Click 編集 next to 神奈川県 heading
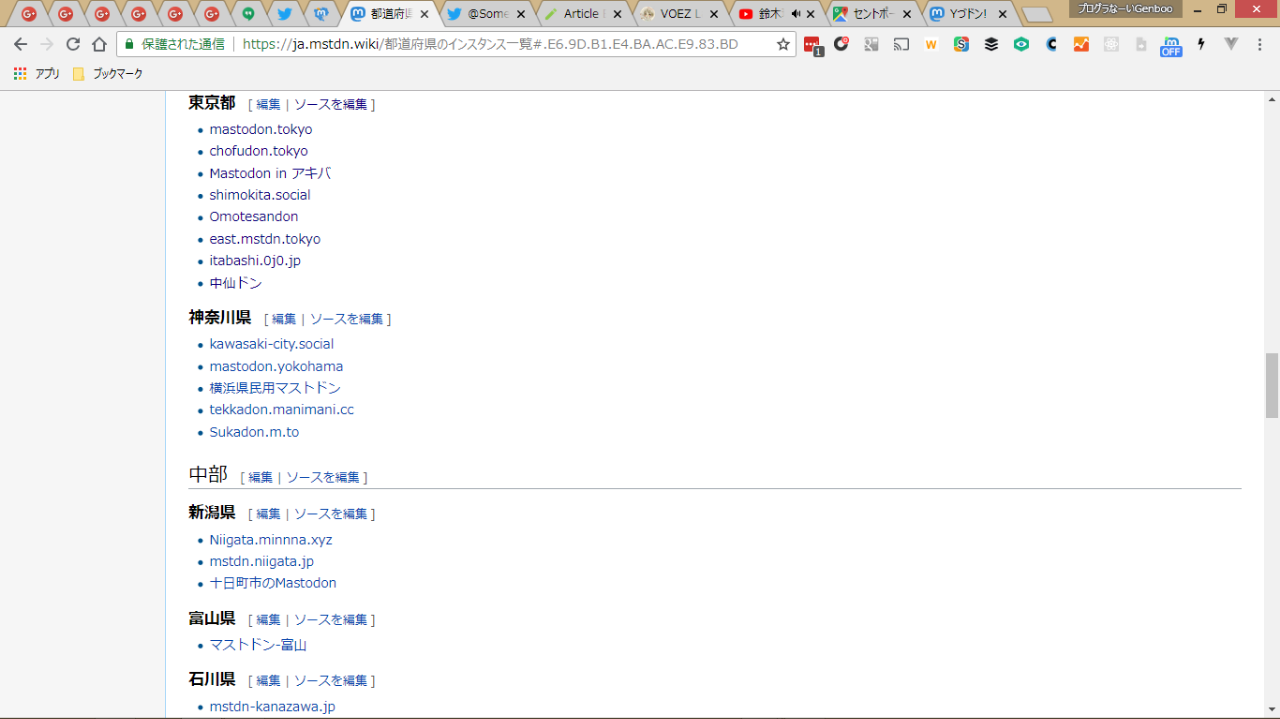Screen dimensions: 1280x719 pos(284,319)
